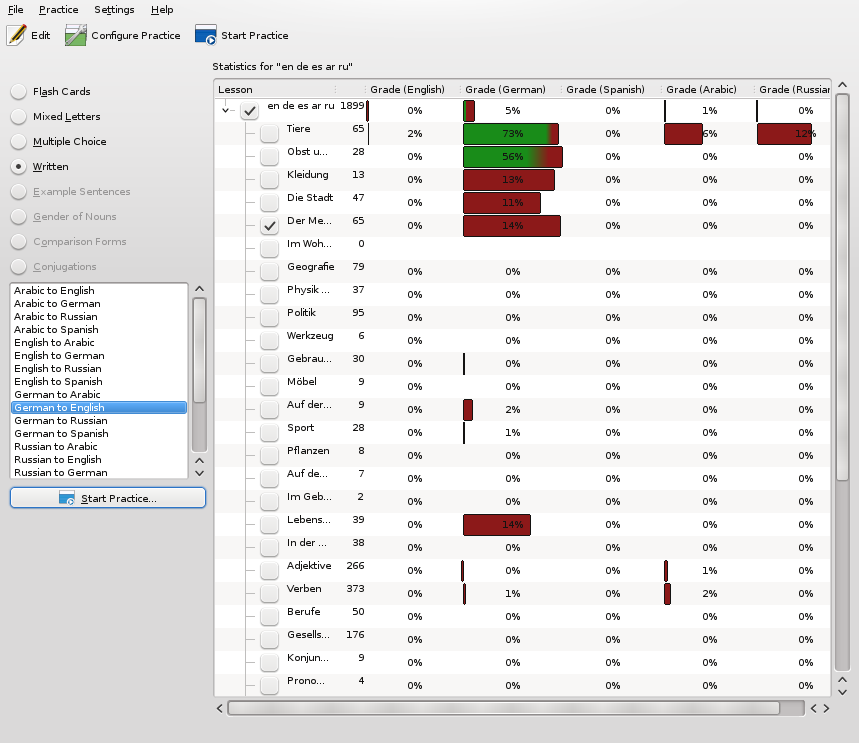Viewport: 859px width, 743px height.
Task: Click left arrow of horizontal scrollbar
Action: click(x=221, y=708)
